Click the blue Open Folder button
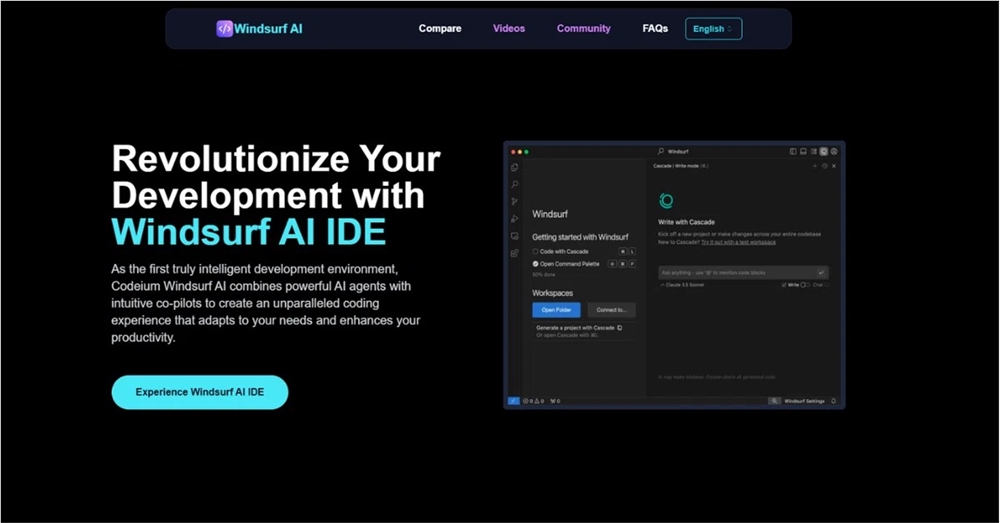This screenshot has height=523, width=1000. click(x=556, y=310)
